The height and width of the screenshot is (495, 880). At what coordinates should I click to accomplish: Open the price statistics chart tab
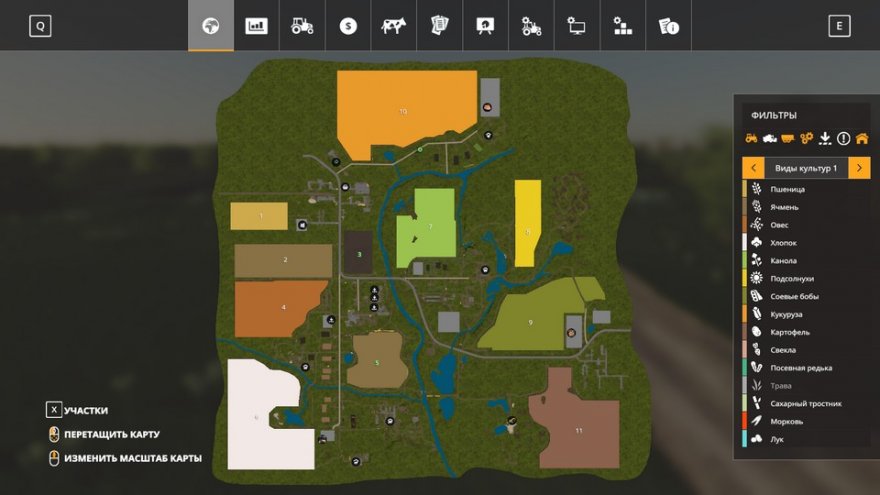(256, 25)
